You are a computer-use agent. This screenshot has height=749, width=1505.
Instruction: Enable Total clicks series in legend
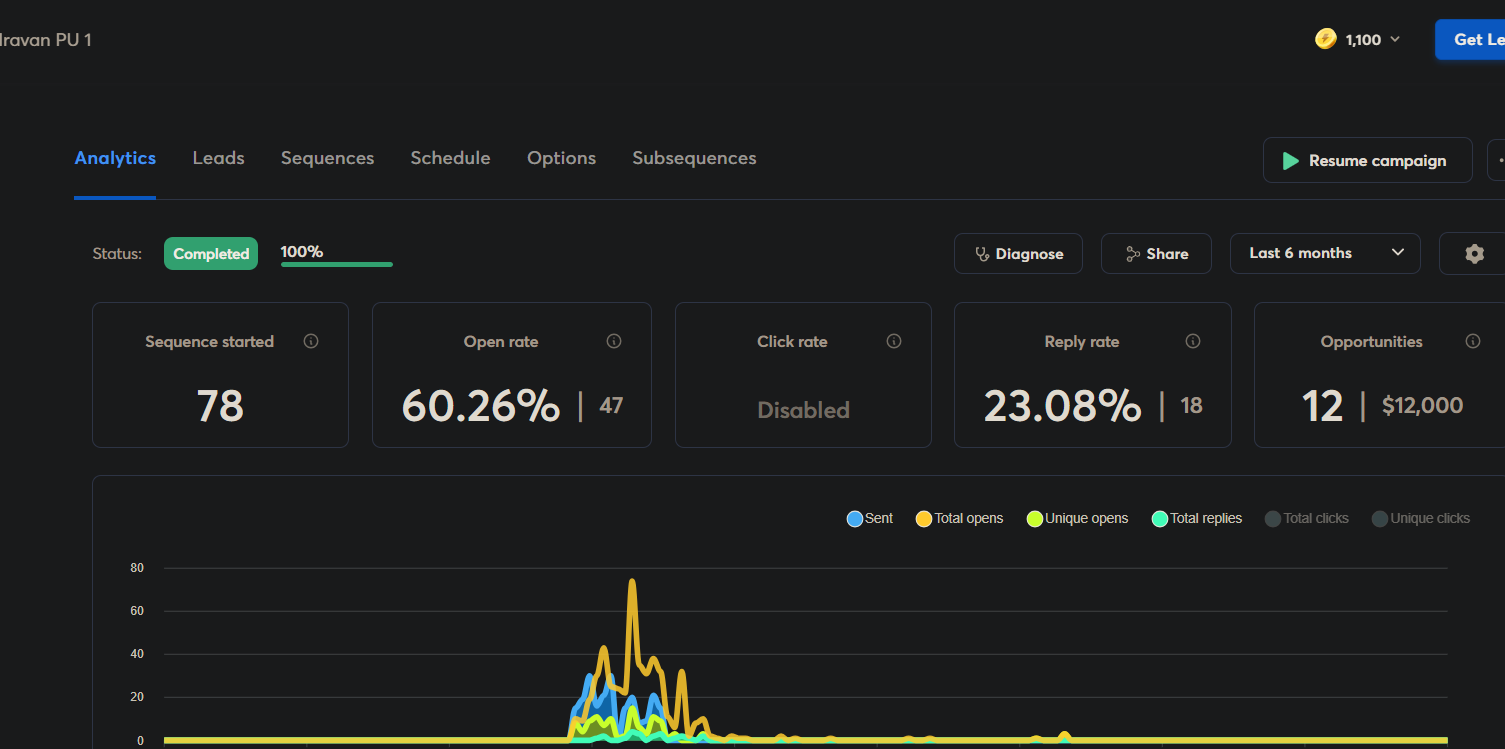click(1307, 518)
